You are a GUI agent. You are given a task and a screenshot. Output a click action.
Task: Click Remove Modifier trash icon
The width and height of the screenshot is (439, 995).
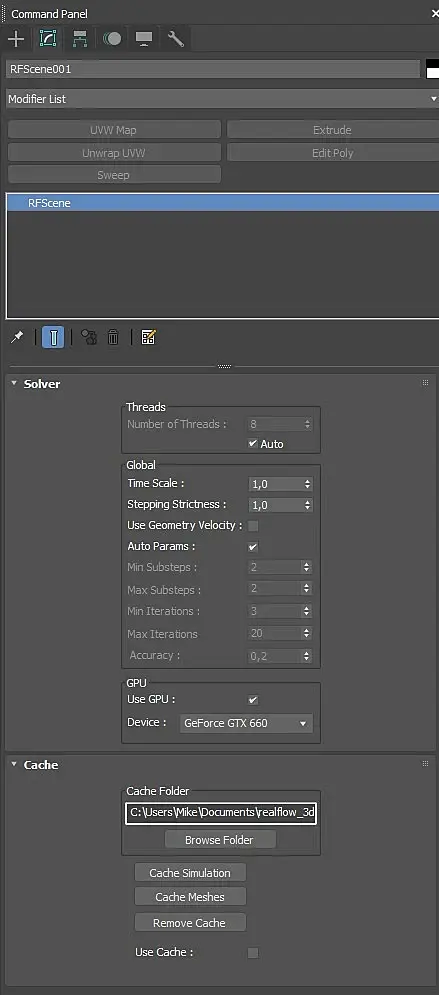(113, 338)
